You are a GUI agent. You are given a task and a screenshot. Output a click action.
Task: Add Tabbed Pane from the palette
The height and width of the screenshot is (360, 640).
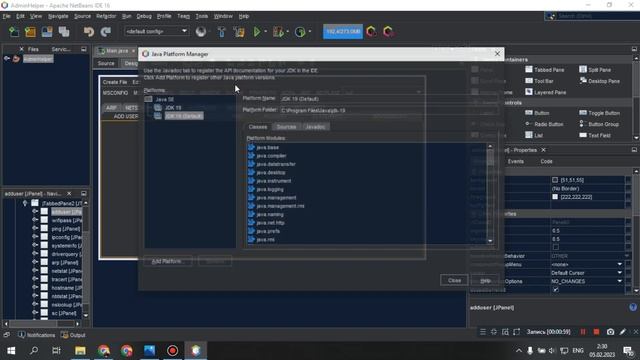pyautogui.click(x=544, y=70)
